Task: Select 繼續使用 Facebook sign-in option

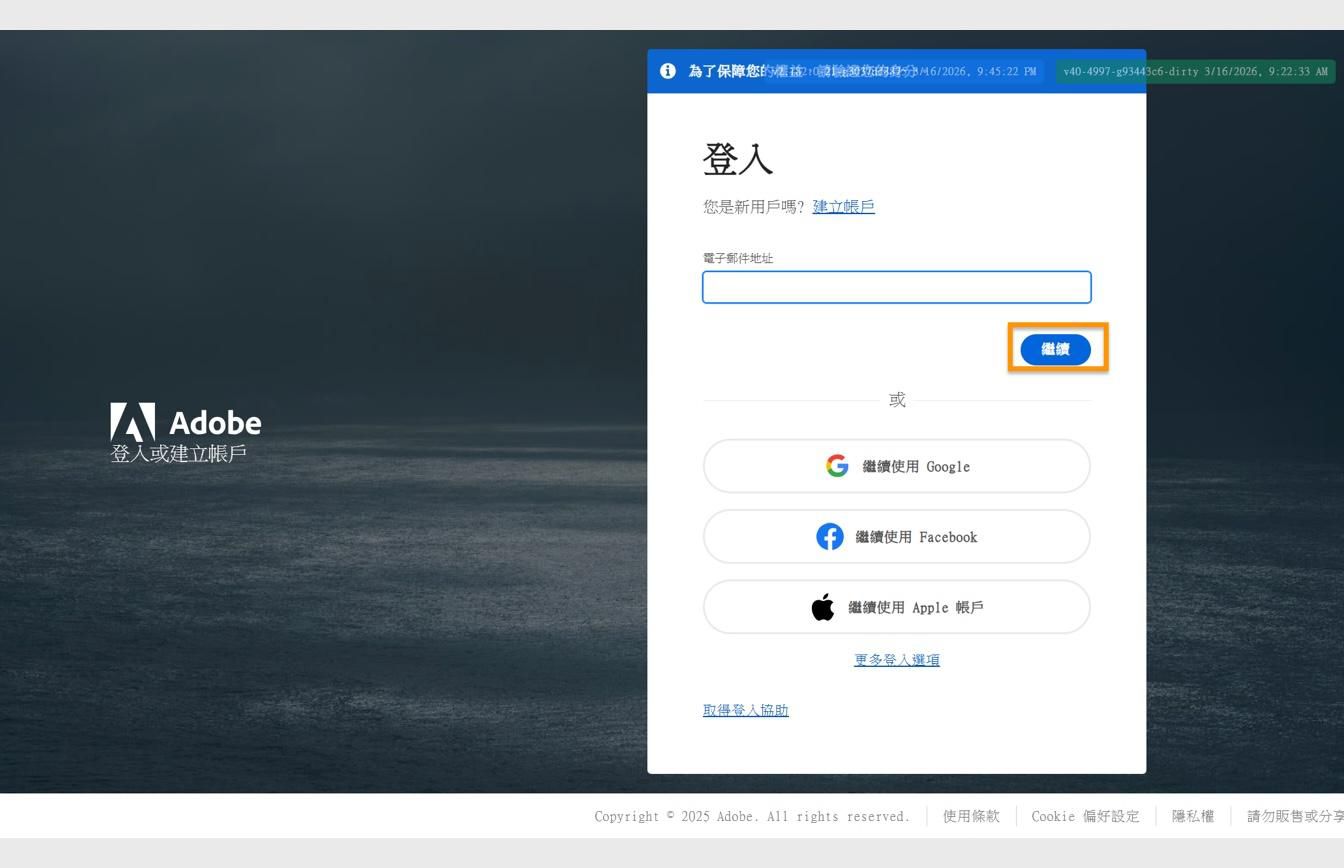Action: [x=896, y=536]
